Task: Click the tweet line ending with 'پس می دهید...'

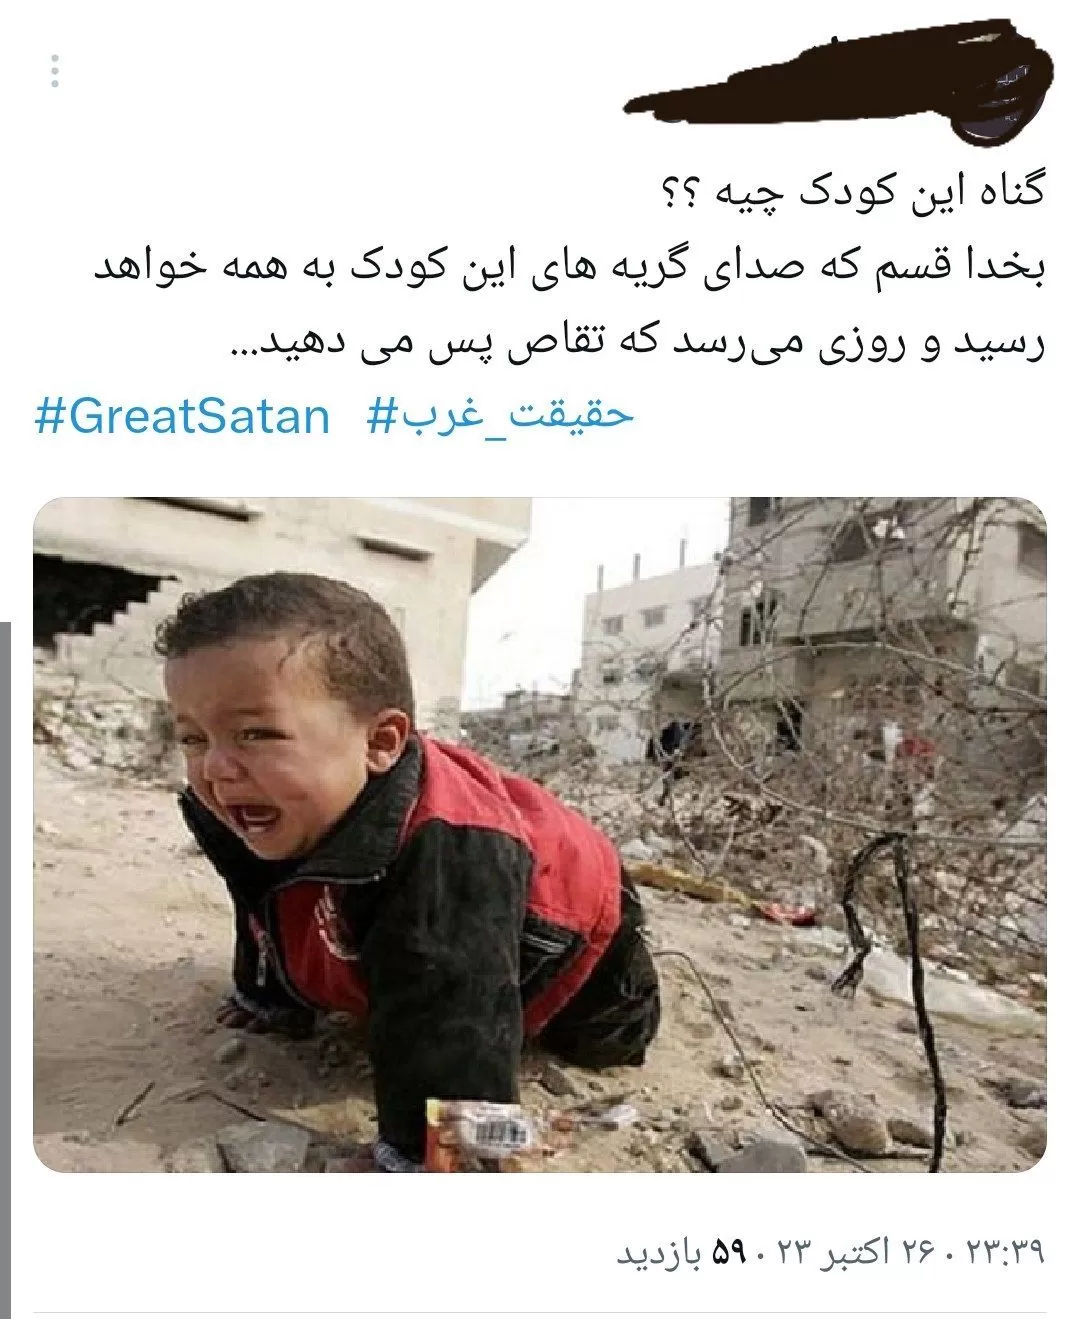Action: (638, 344)
